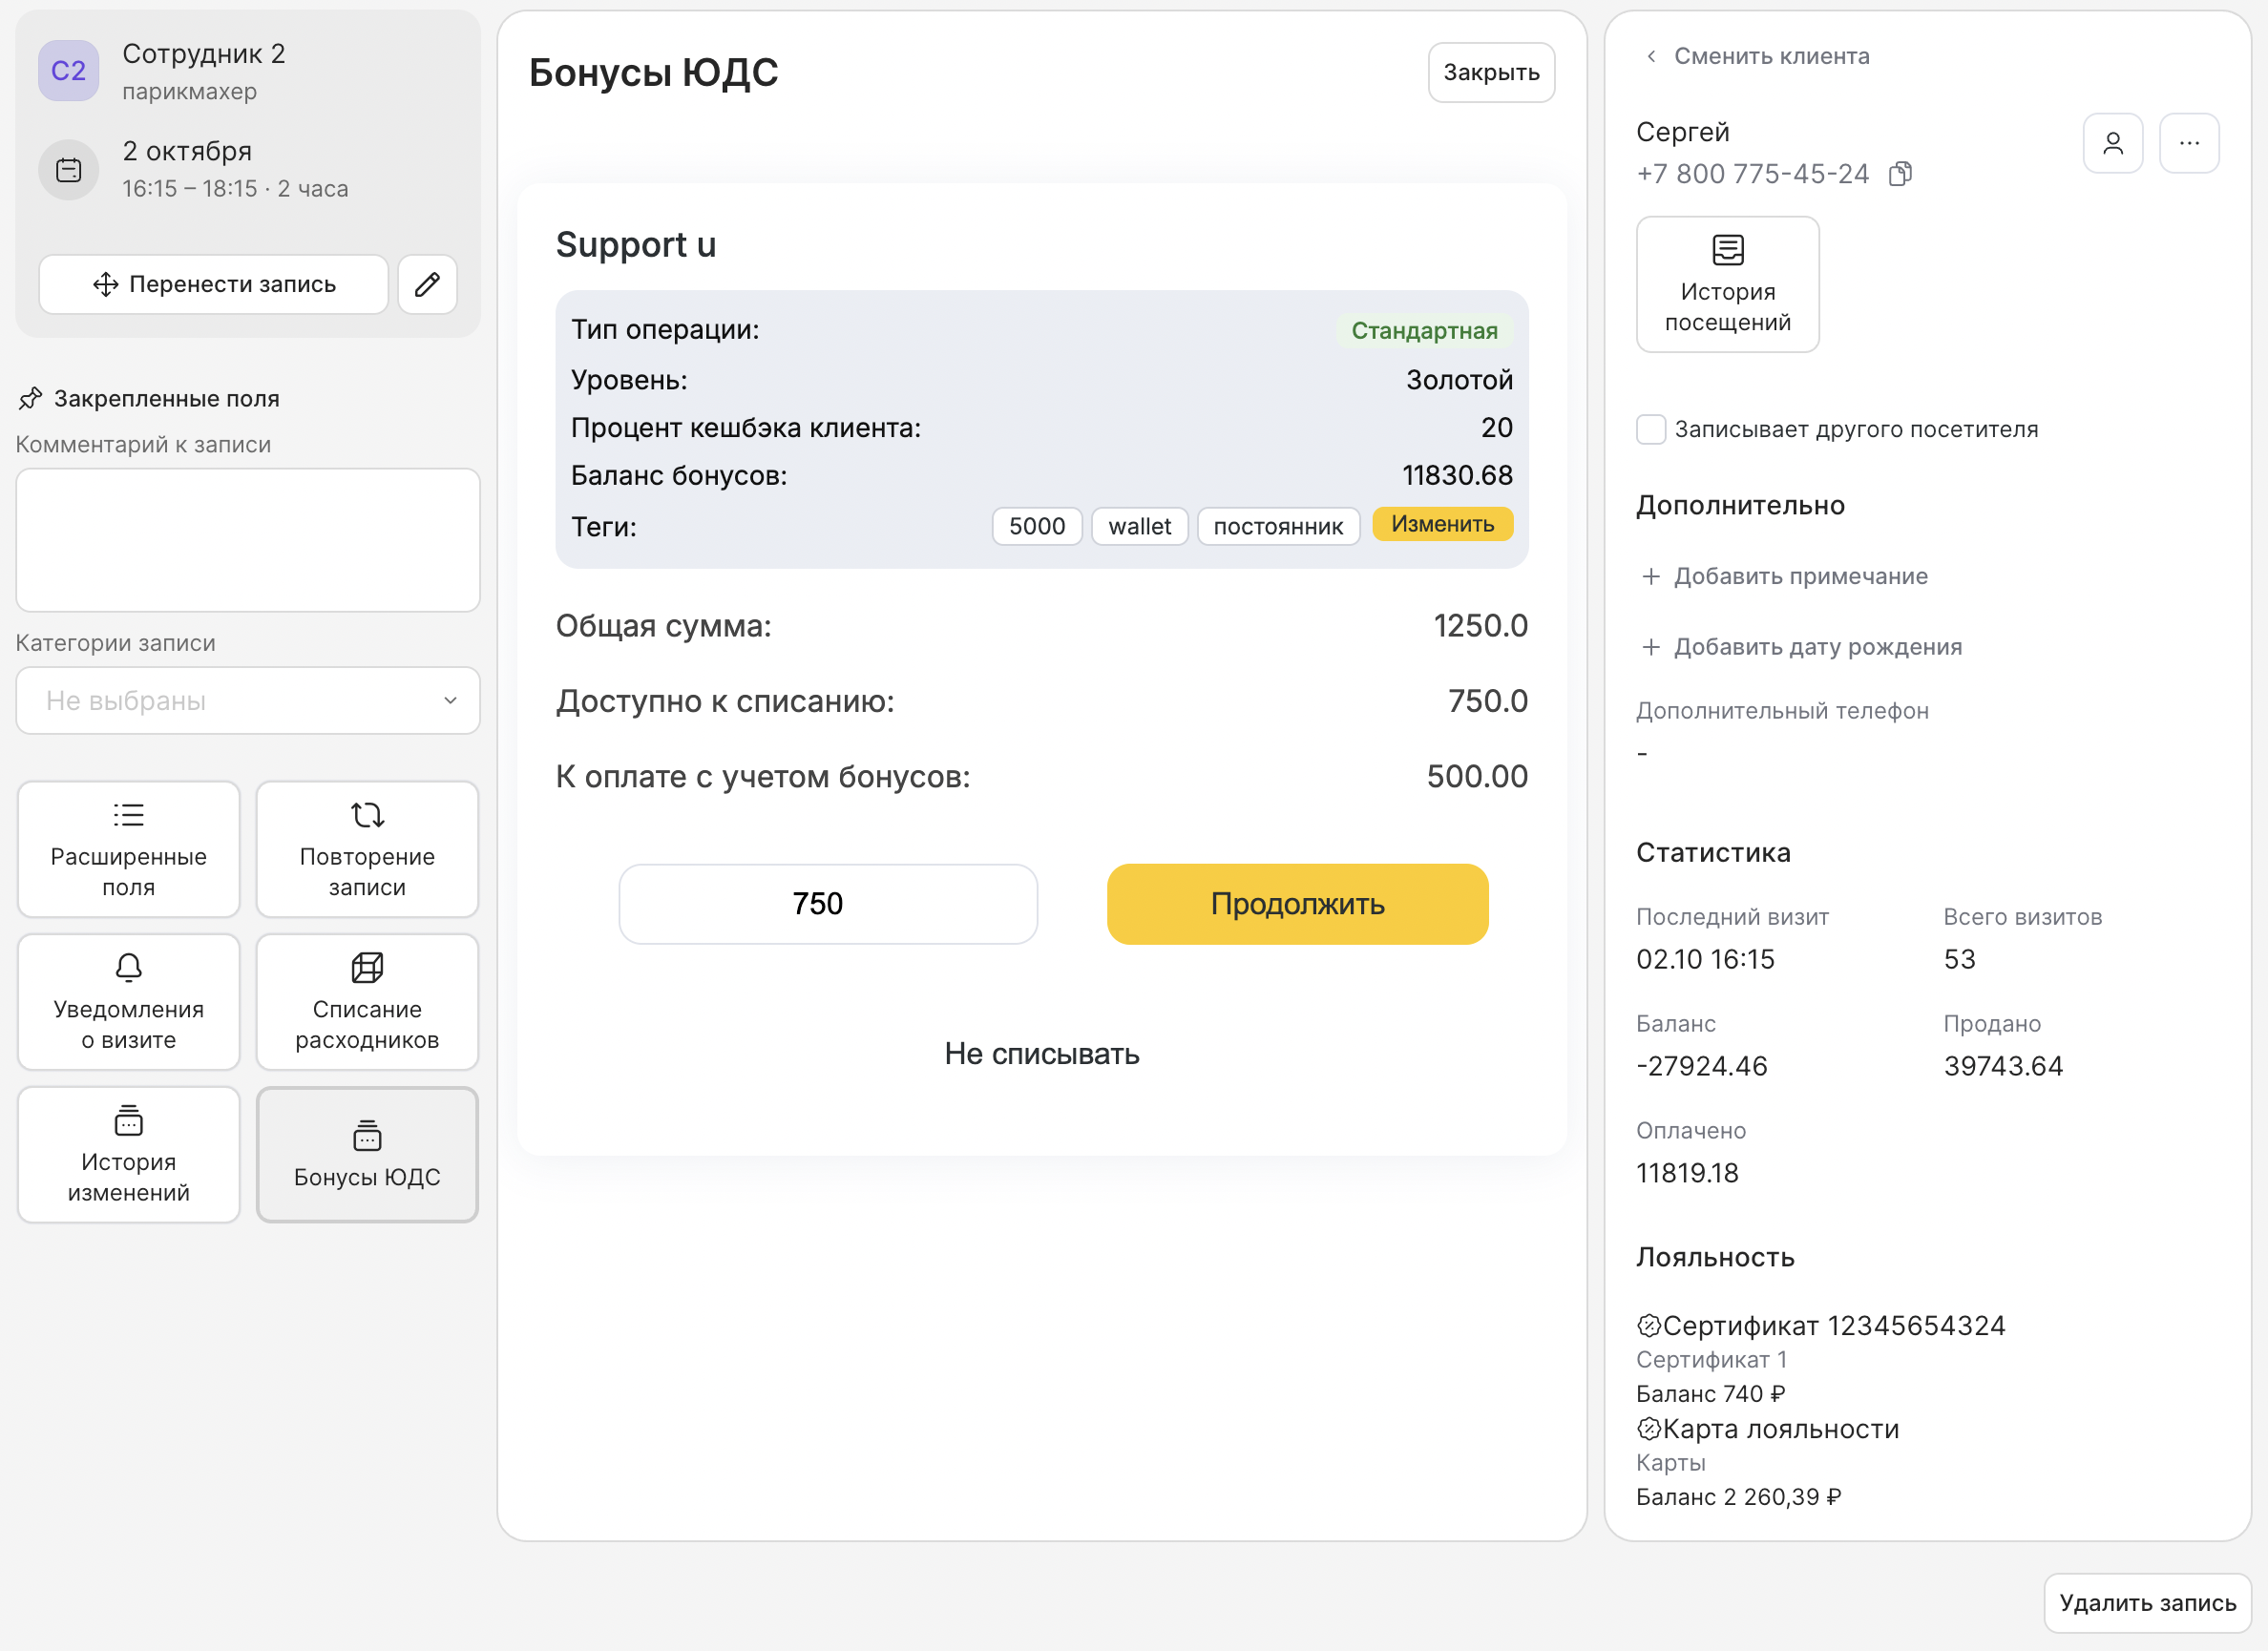Open Расширенные поля tile
This screenshot has height=1651, width=2268.
128,849
